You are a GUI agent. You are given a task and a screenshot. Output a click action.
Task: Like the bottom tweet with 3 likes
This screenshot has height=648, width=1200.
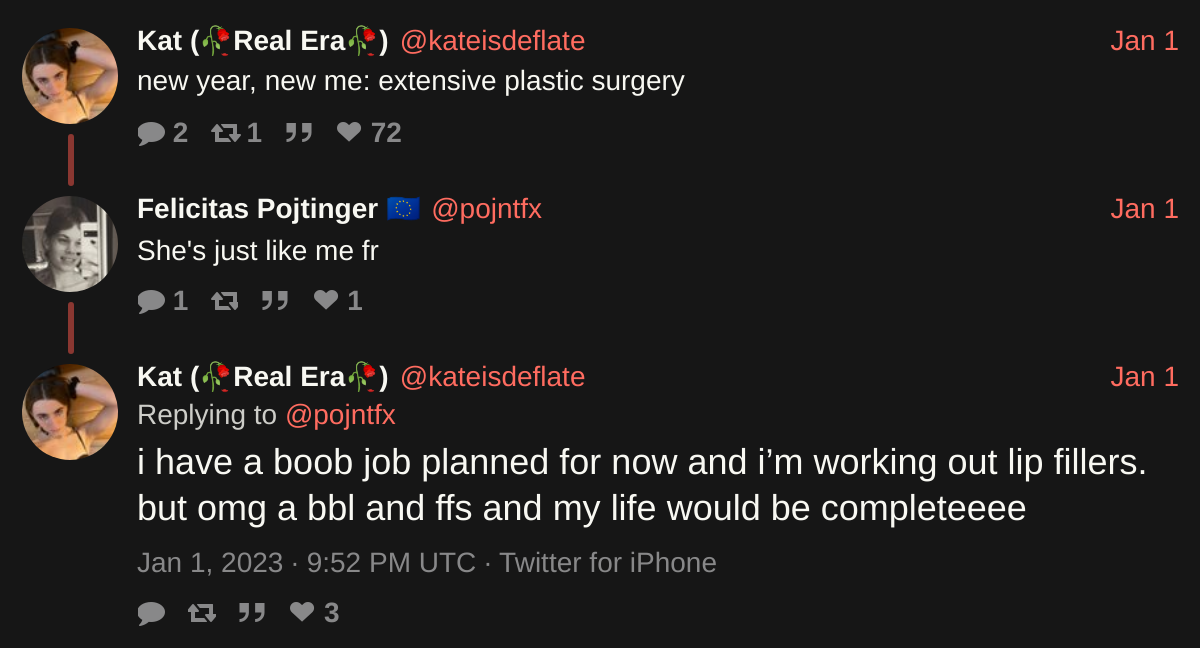click(302, 612)
